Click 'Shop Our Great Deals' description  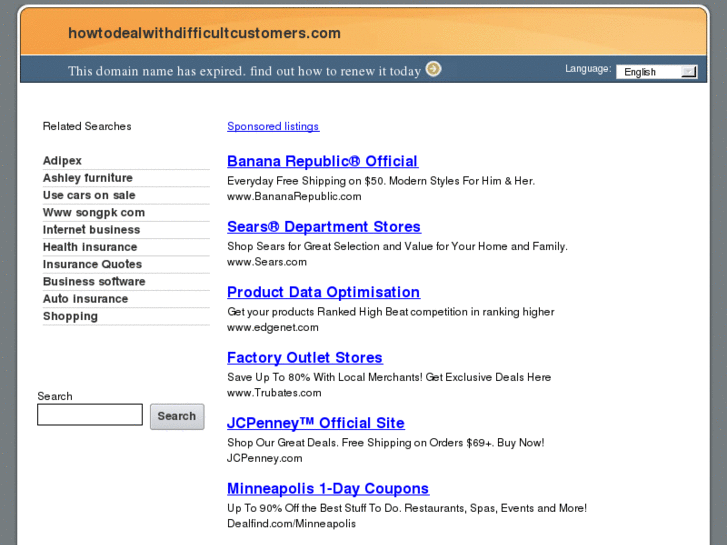(x=386, y=442)
